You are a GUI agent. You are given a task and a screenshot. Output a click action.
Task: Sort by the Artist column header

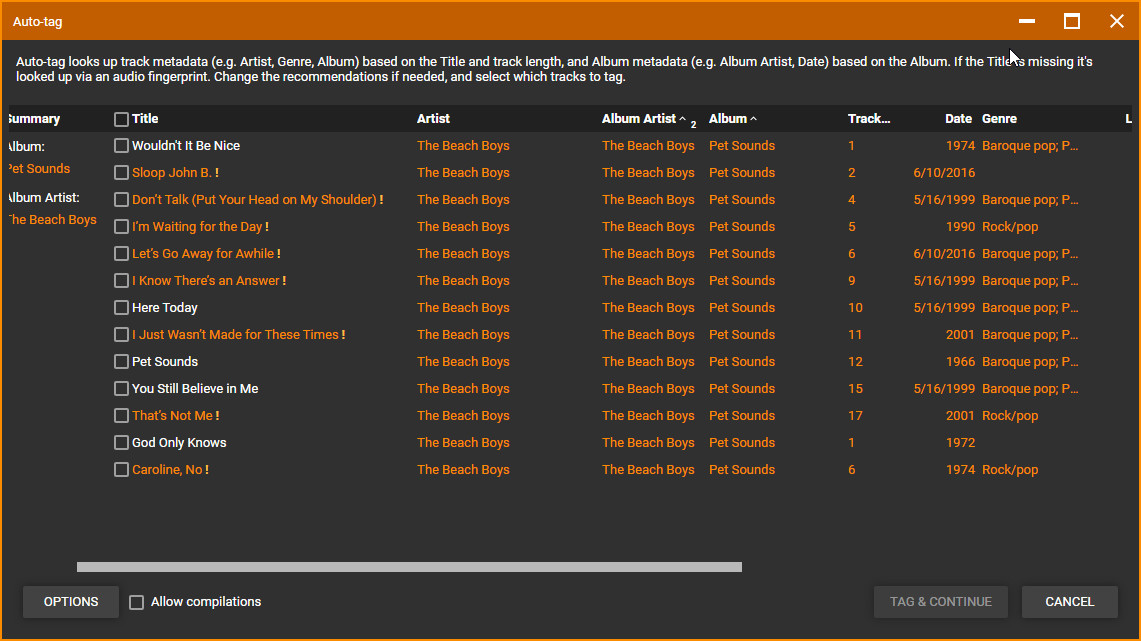tap(433, 119)
